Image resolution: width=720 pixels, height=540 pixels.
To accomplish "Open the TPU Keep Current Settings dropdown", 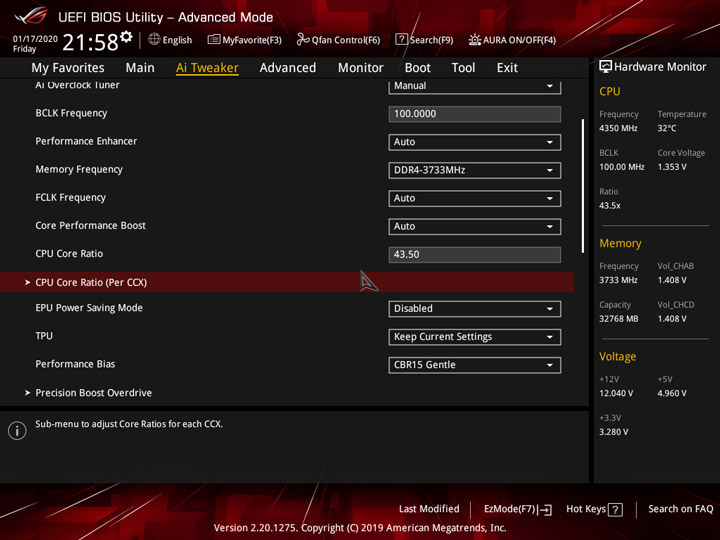I will click(x=474, y=337).
